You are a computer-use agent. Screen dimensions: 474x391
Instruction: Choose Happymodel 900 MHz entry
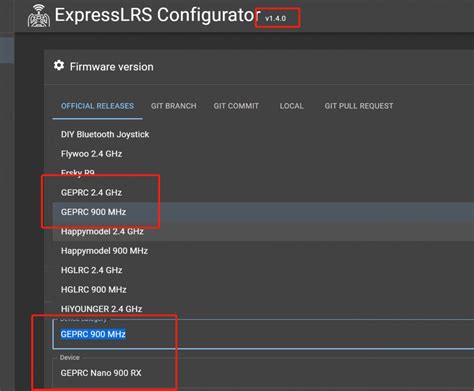(x=263, y=251)
